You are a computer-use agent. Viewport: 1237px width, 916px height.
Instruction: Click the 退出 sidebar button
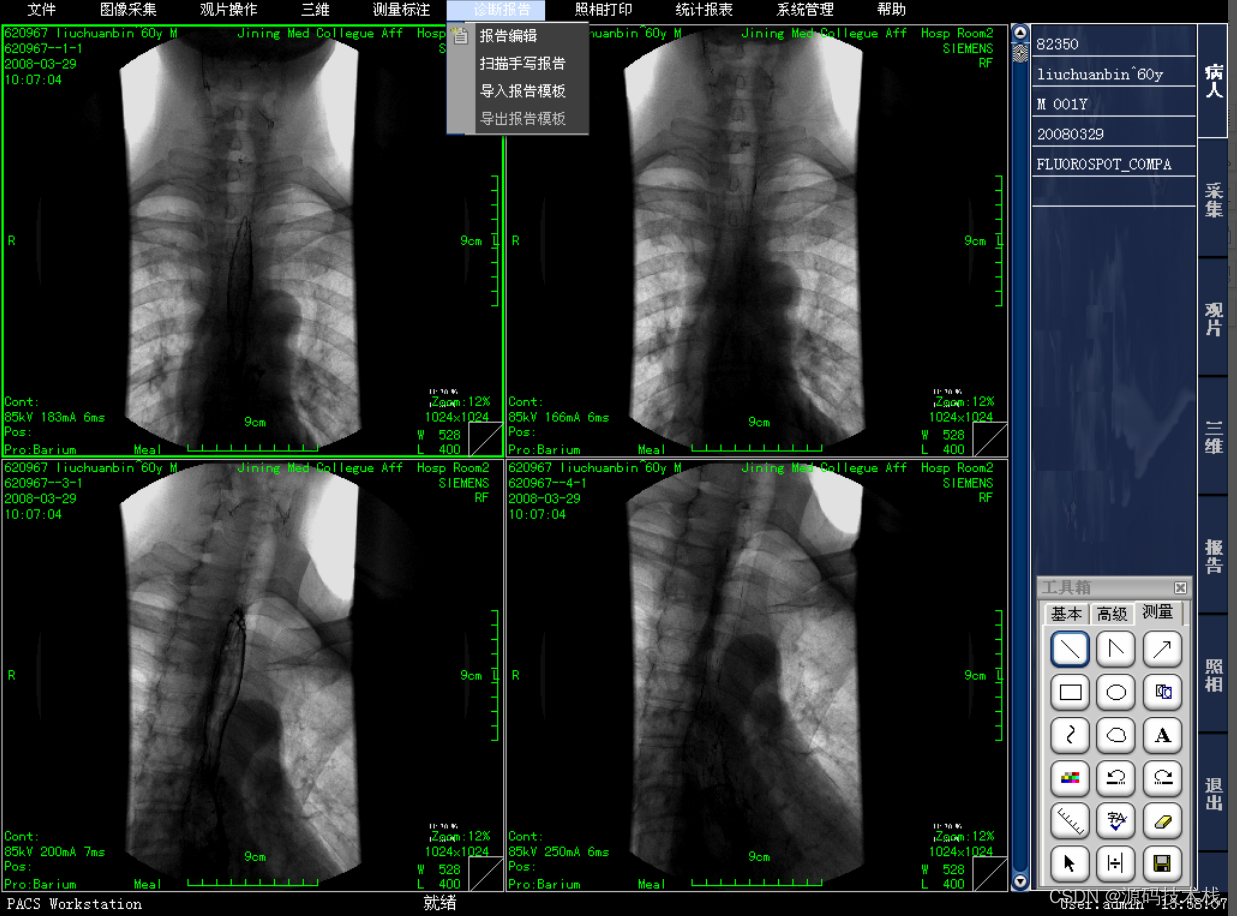[1213, 794]
